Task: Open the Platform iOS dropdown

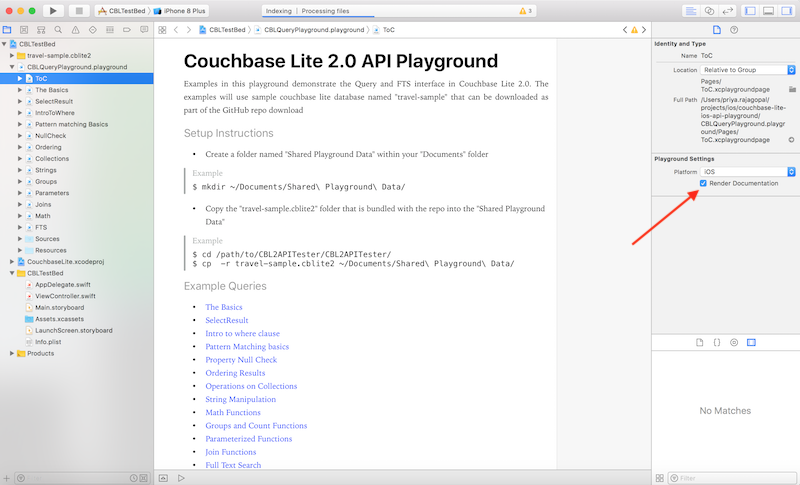Action: pyautogui.click(x=748, y=172)
